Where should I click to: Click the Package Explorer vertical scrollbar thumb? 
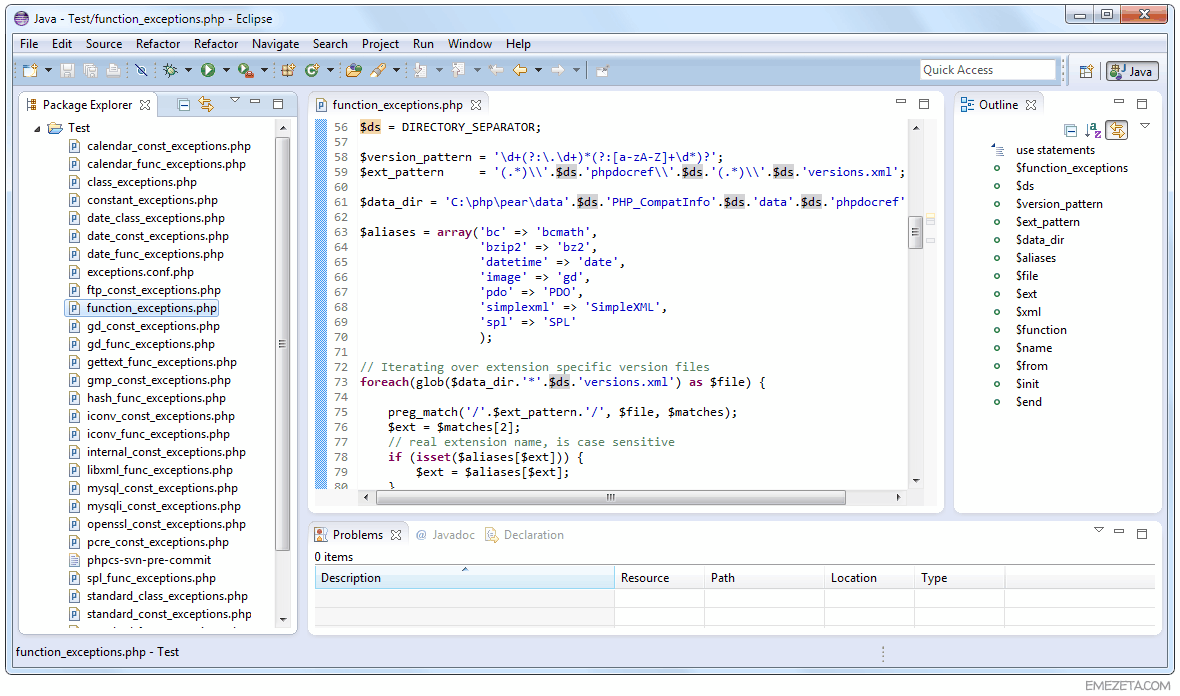click(x=282, y=344)
